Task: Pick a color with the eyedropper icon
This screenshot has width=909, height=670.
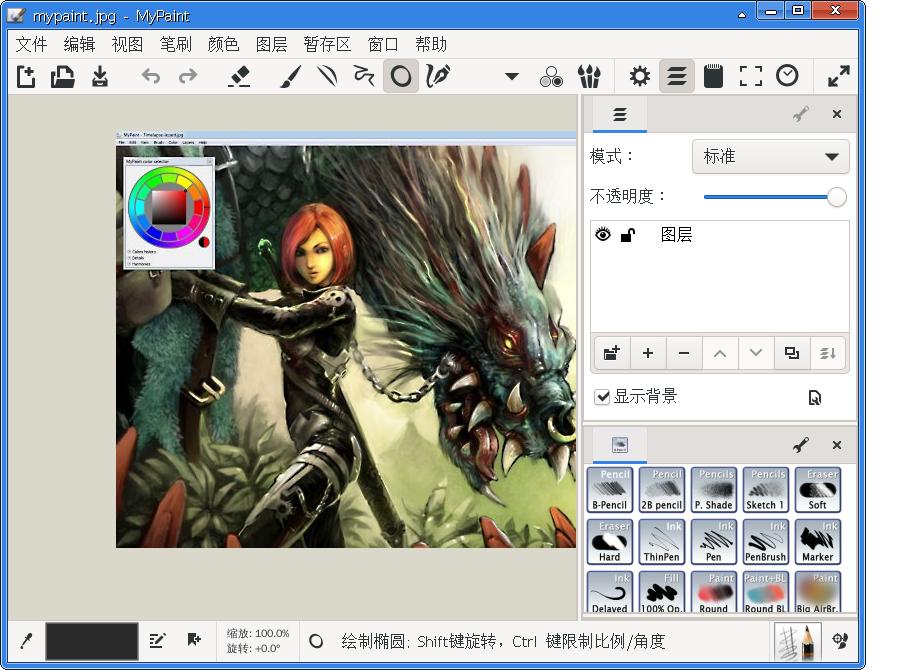Action: click(26, 641)
